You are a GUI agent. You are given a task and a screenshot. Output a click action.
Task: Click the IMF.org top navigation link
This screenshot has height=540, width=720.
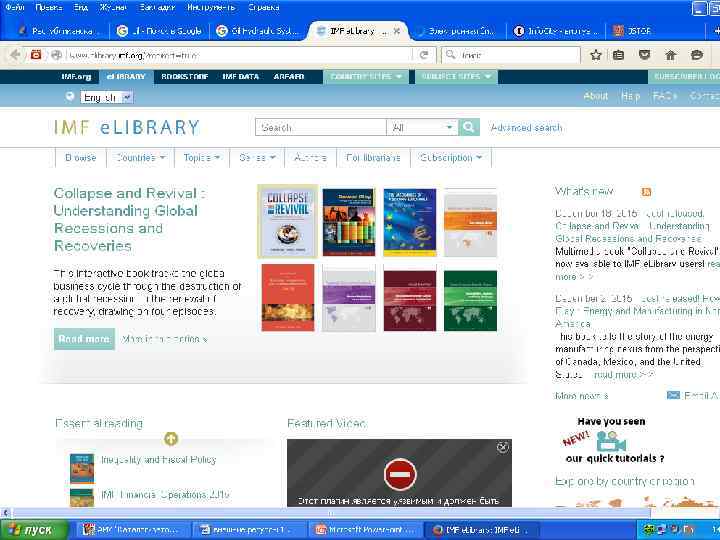[76, 77]
